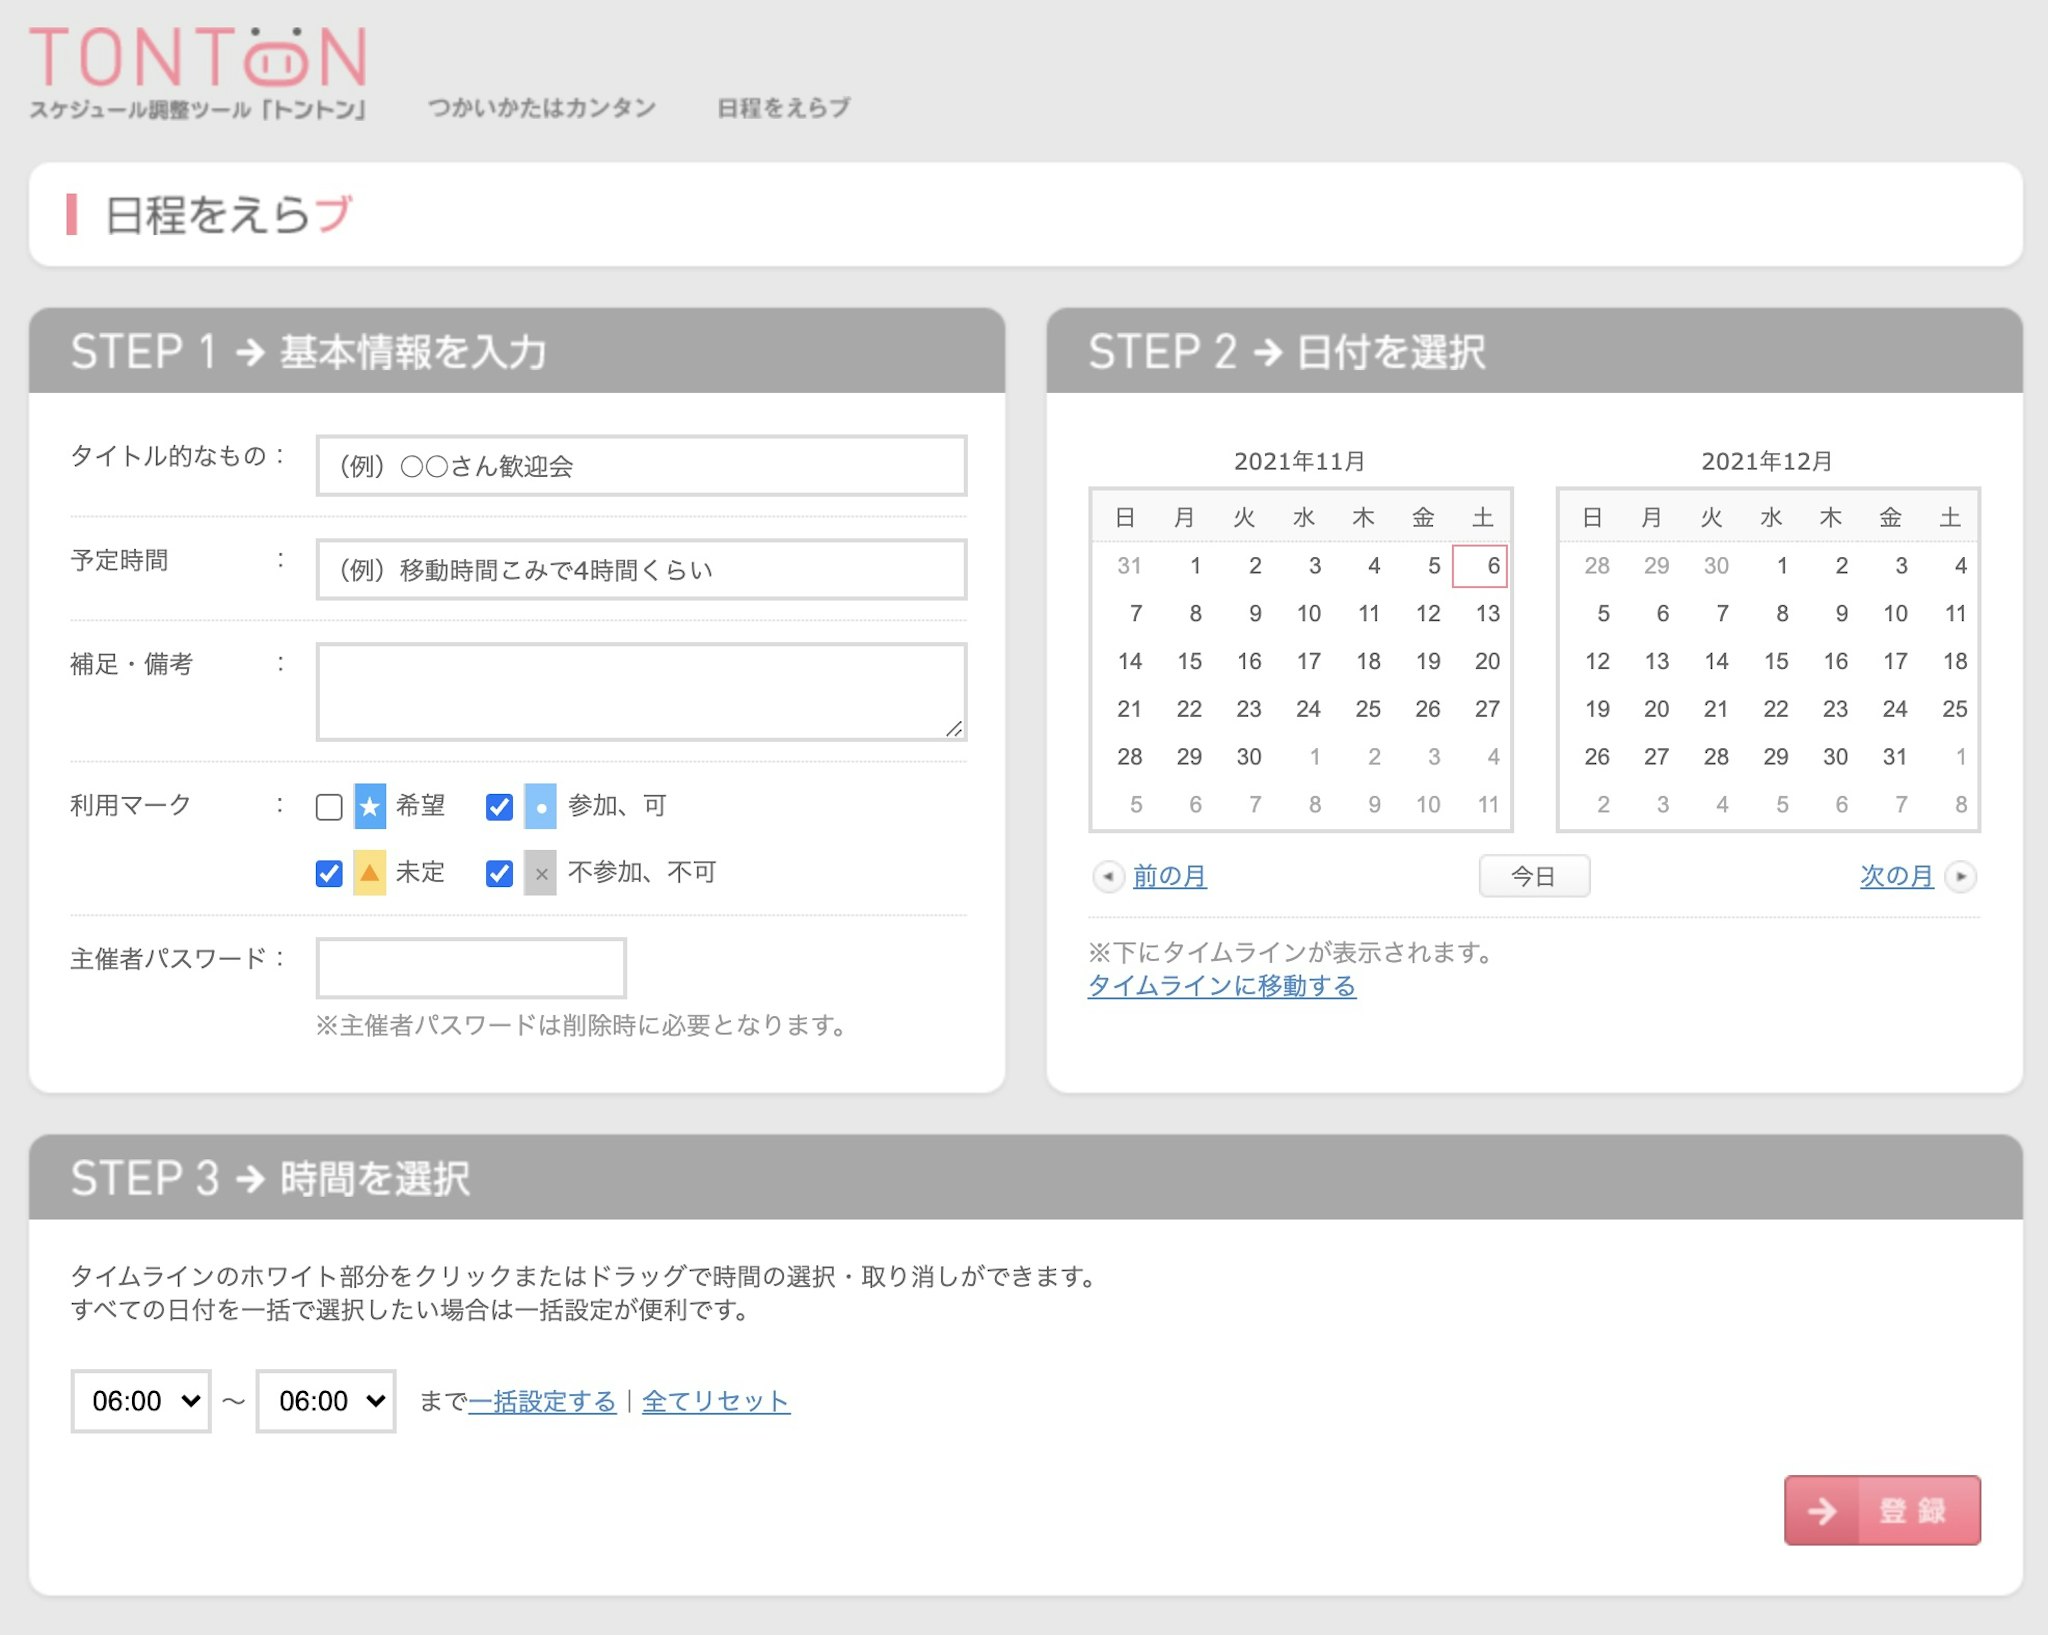Click the light blue circle 参加 mark icon
Screen dimensions: 2048x1635
pyautogui.click(x=540, y=806)
